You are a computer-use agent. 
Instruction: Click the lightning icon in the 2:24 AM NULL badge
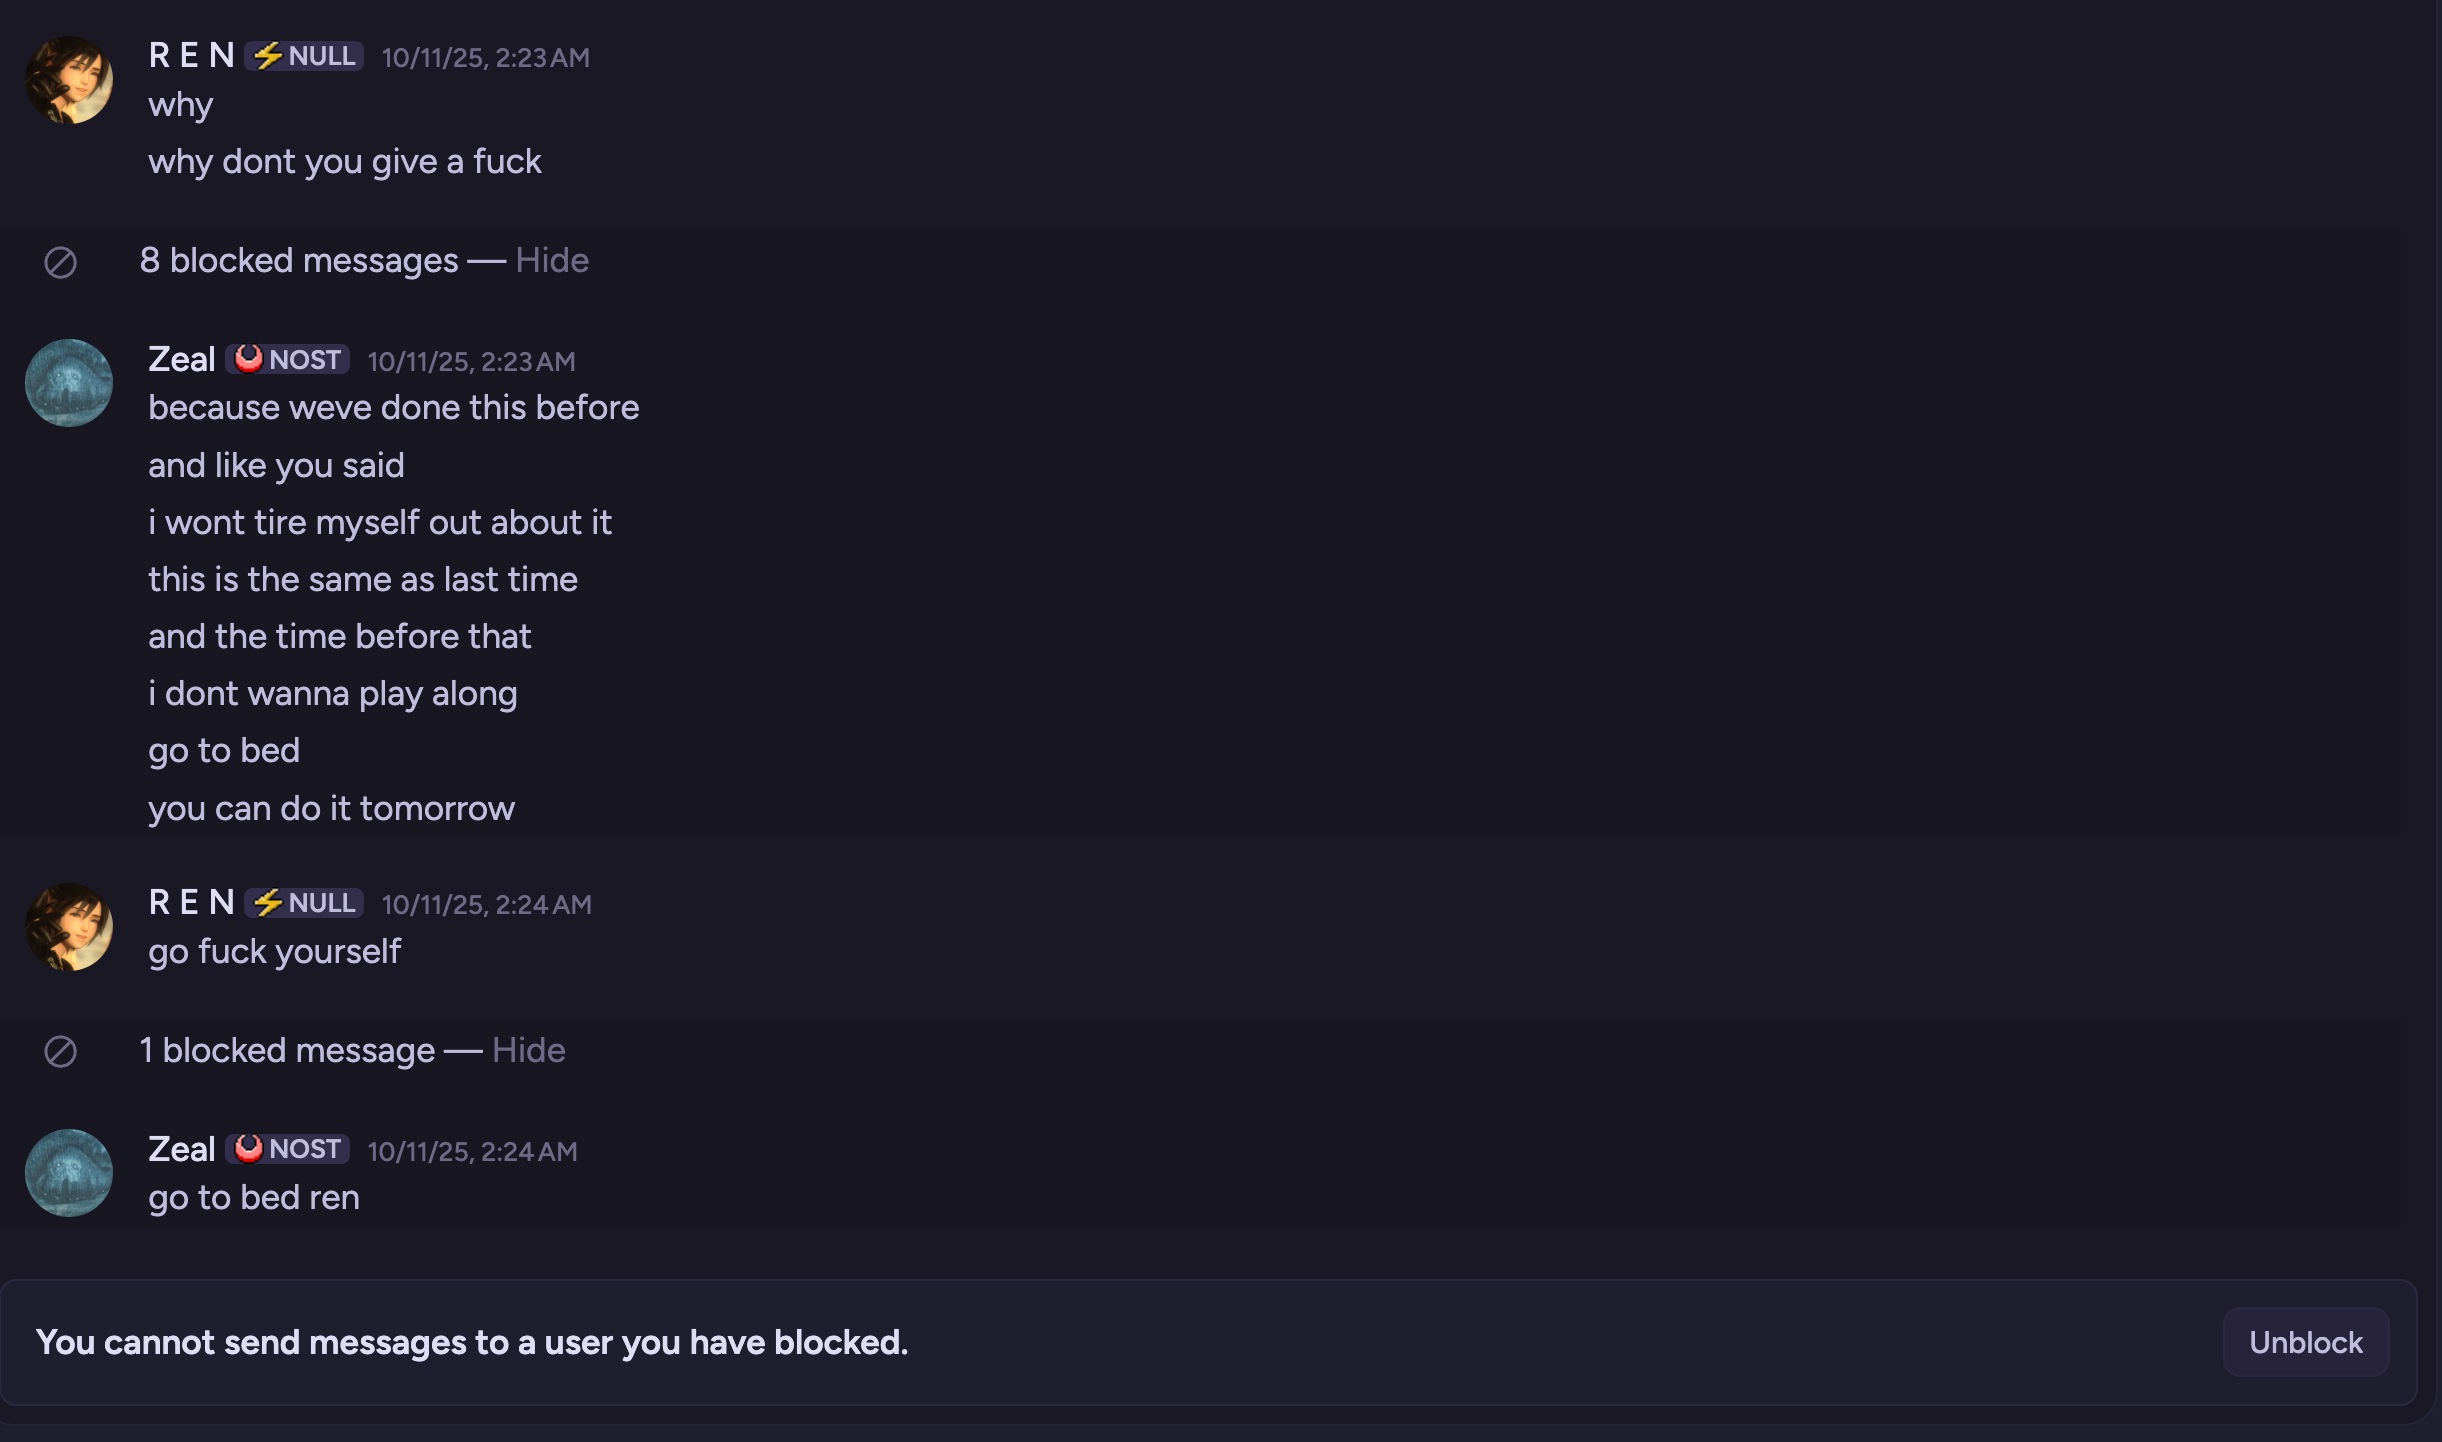(267, 902)
